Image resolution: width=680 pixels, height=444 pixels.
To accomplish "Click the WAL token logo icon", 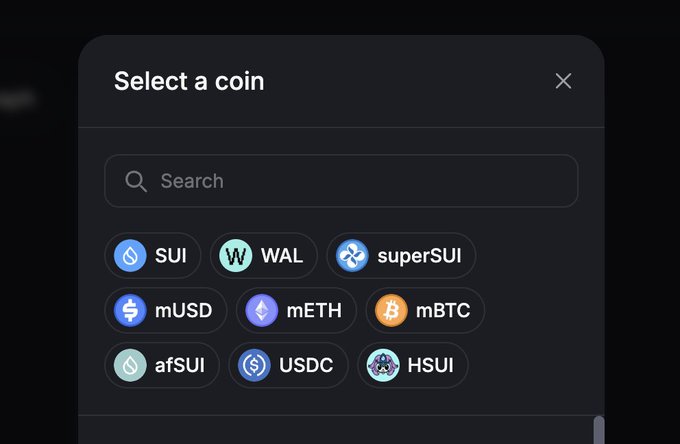I will 236,255.
